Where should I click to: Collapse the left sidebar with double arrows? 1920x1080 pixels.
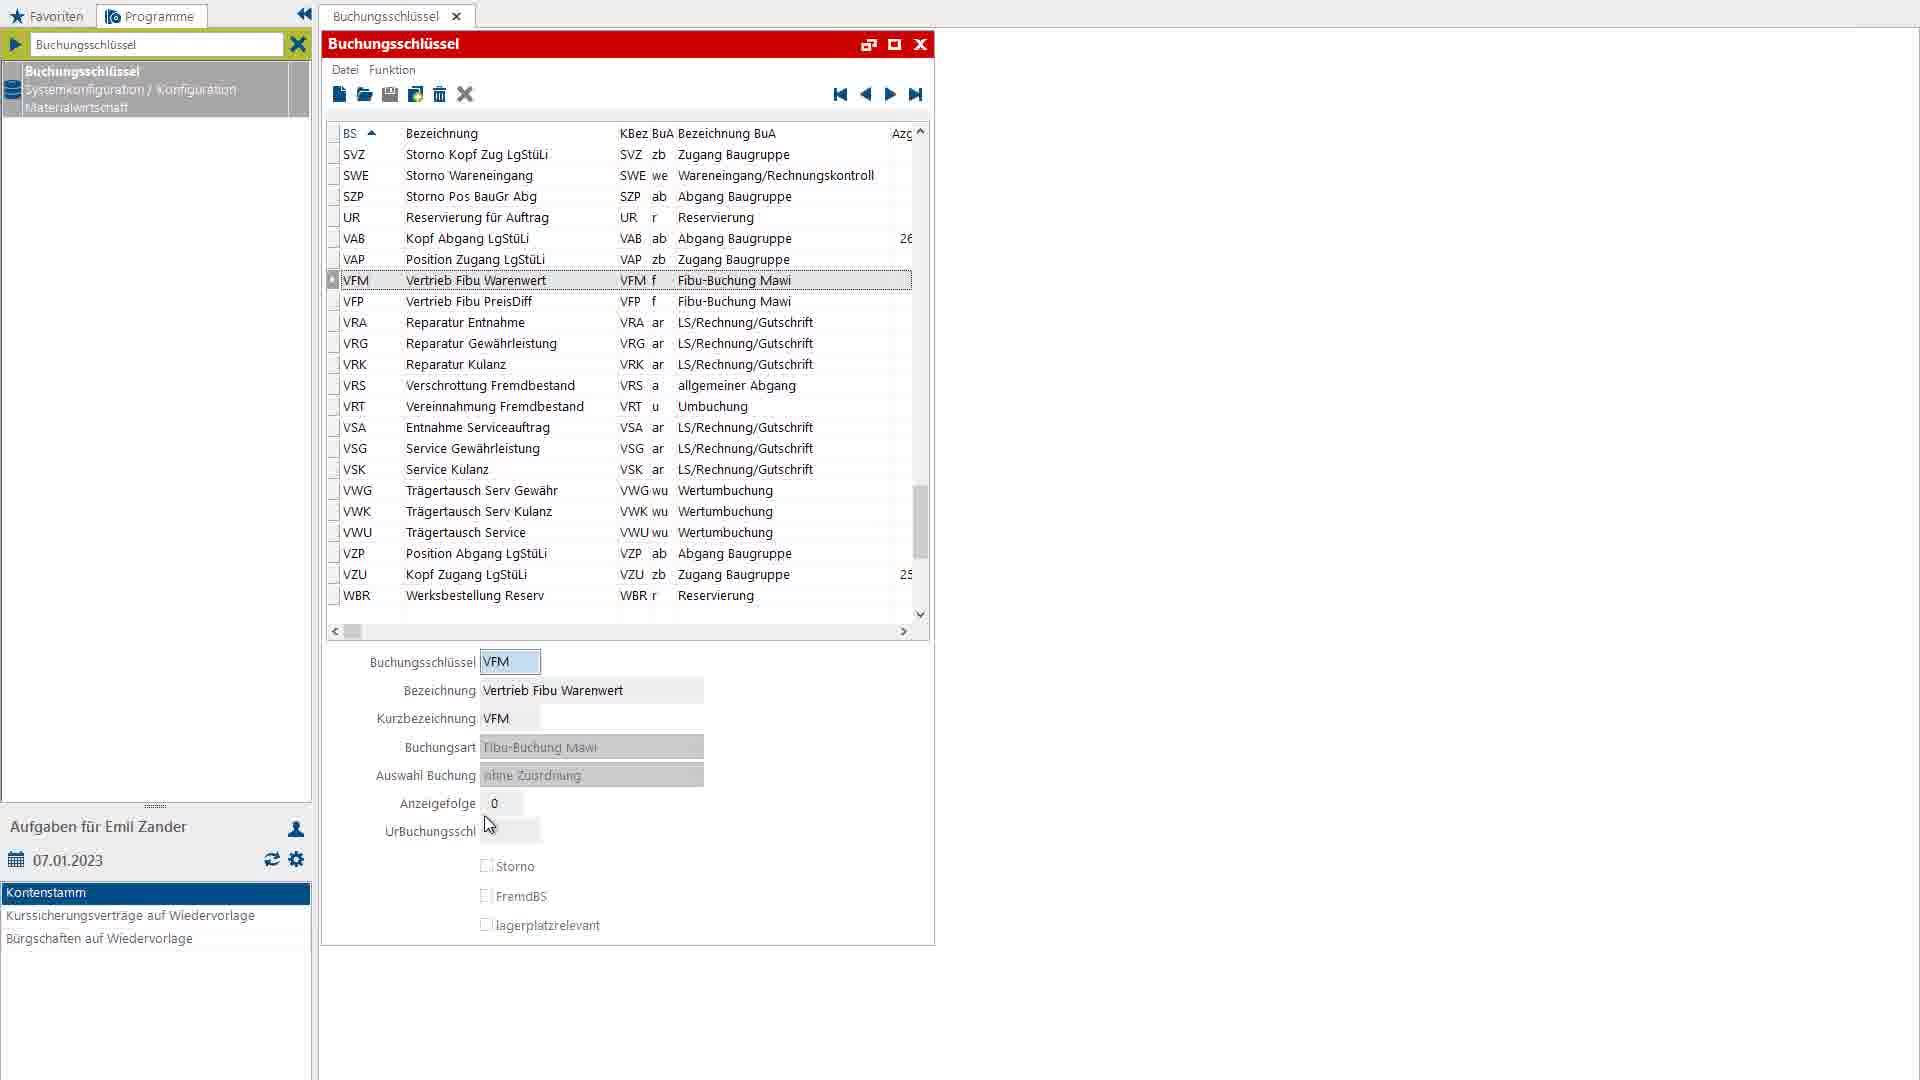point(304,14)
